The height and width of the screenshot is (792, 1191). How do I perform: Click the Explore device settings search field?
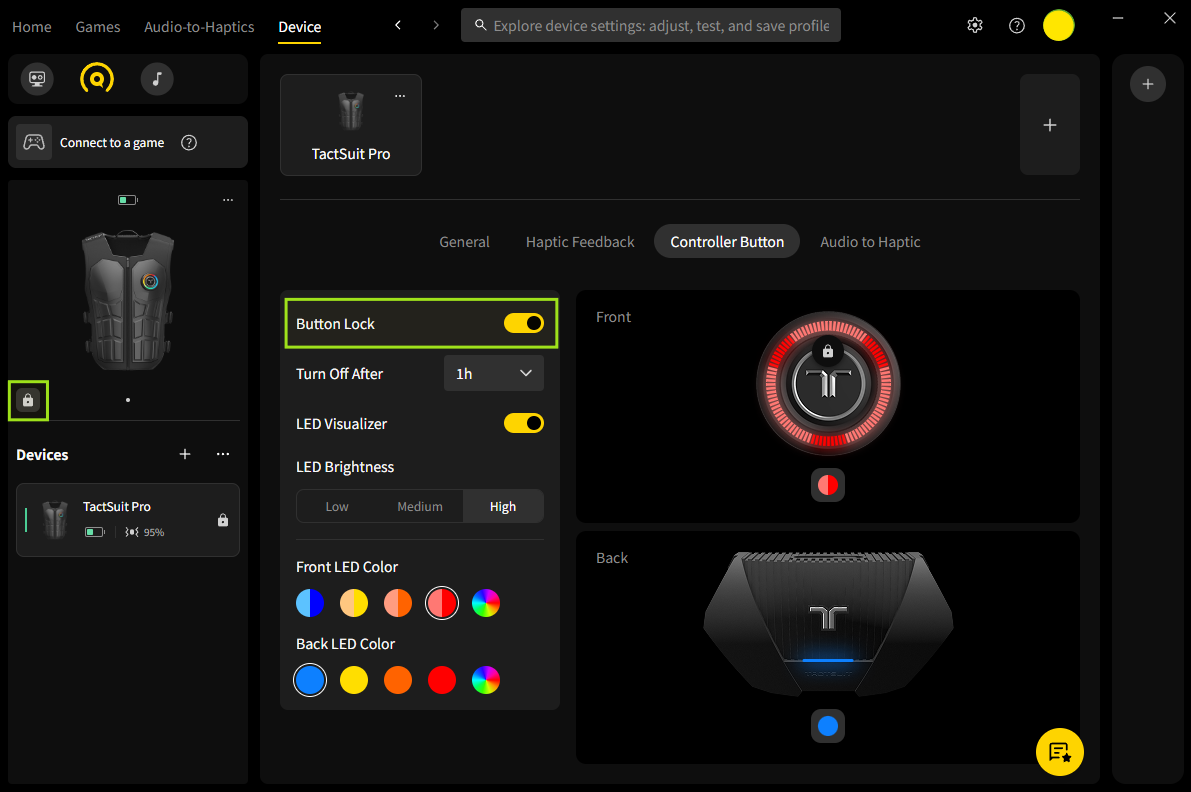point(651,25)
